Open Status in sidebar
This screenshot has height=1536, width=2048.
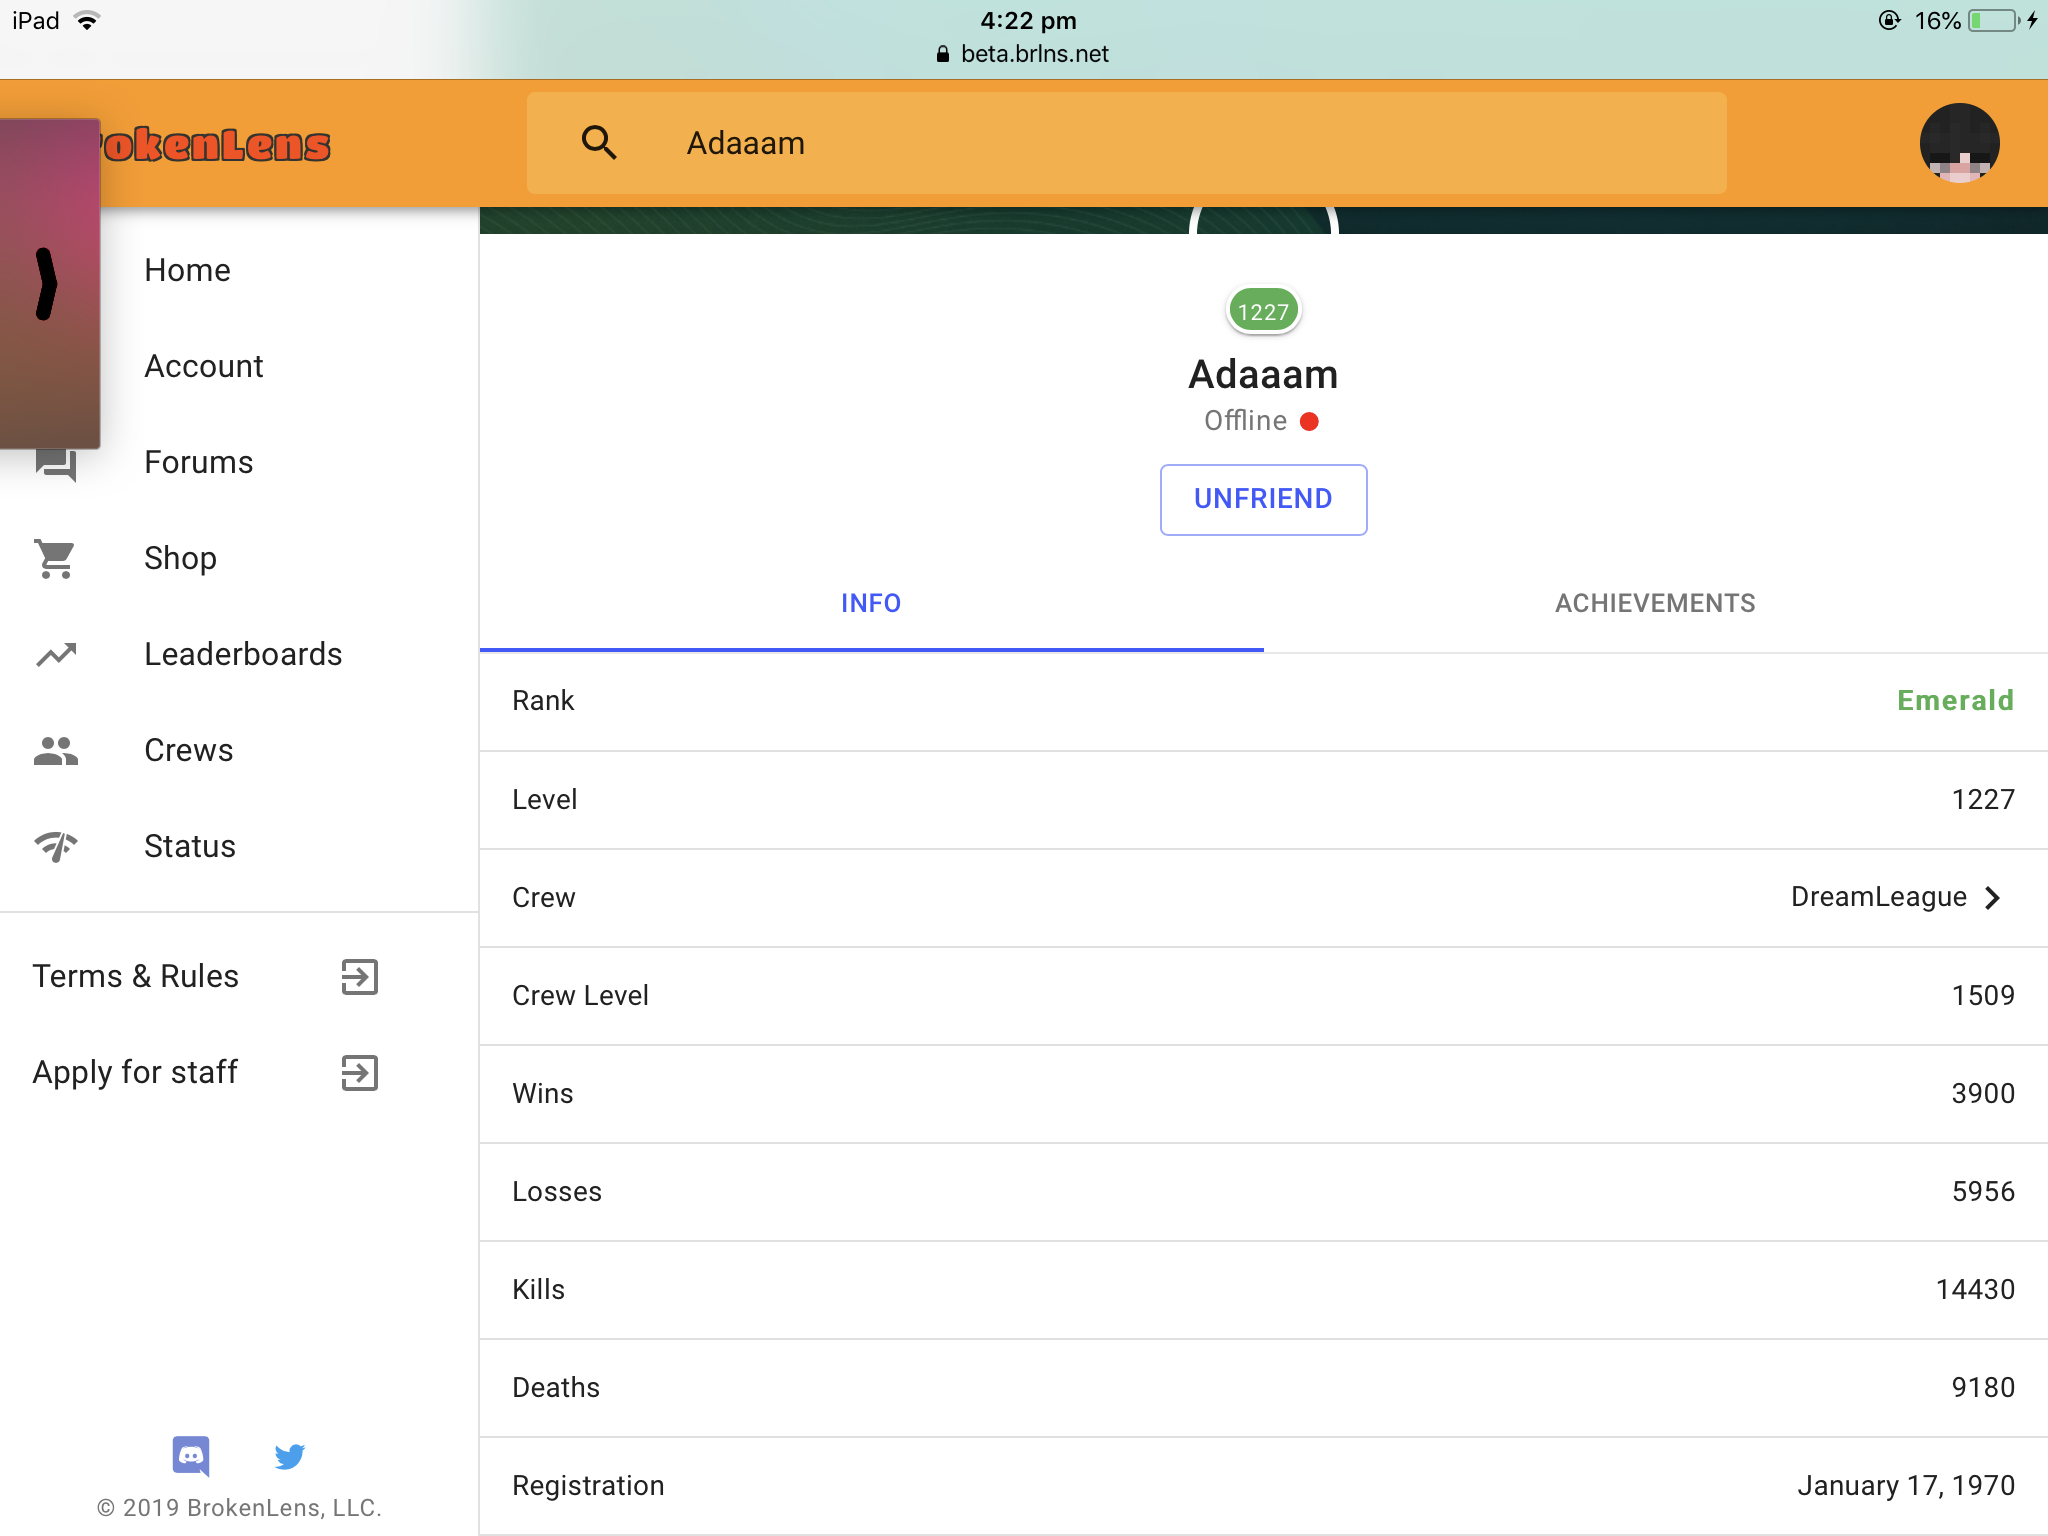[x=190, y=846]
